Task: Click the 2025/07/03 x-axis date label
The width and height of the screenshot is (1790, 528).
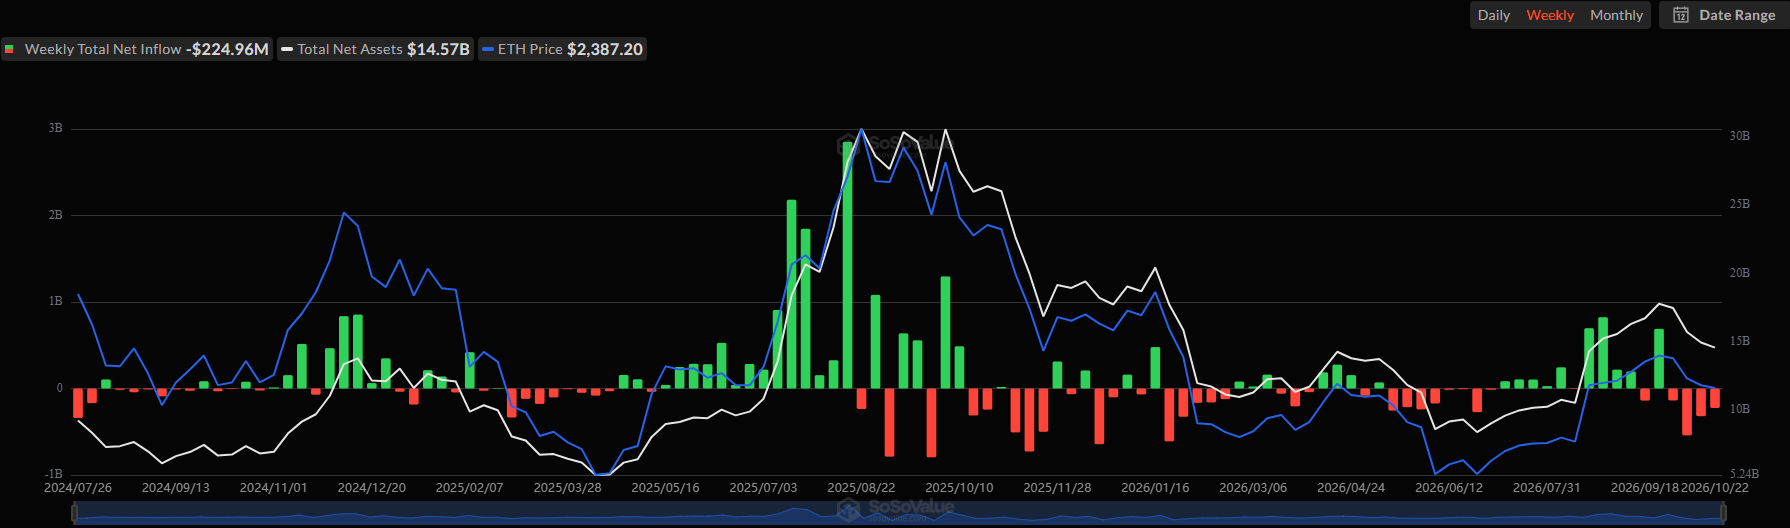Action: (764, 488)
